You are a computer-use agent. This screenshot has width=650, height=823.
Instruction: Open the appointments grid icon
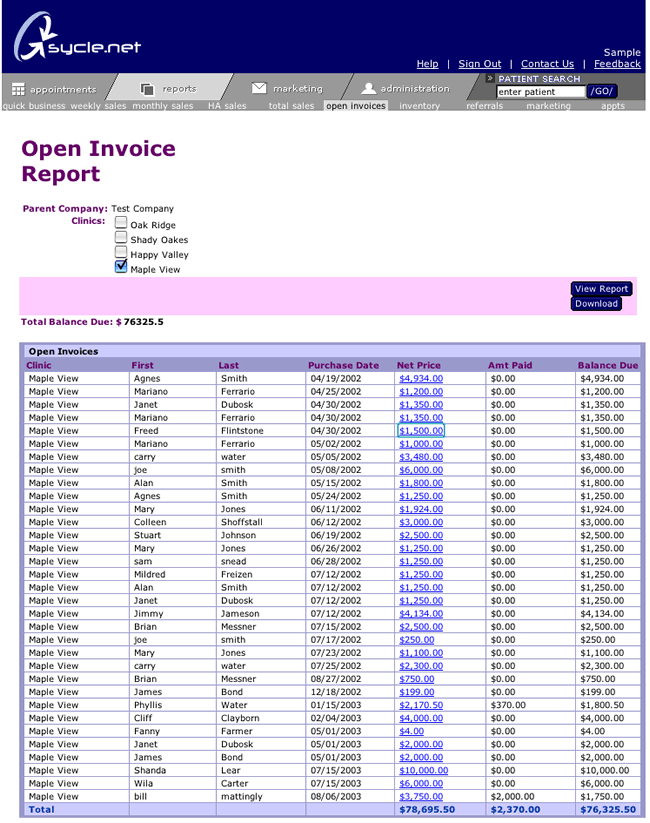point(17,89)
